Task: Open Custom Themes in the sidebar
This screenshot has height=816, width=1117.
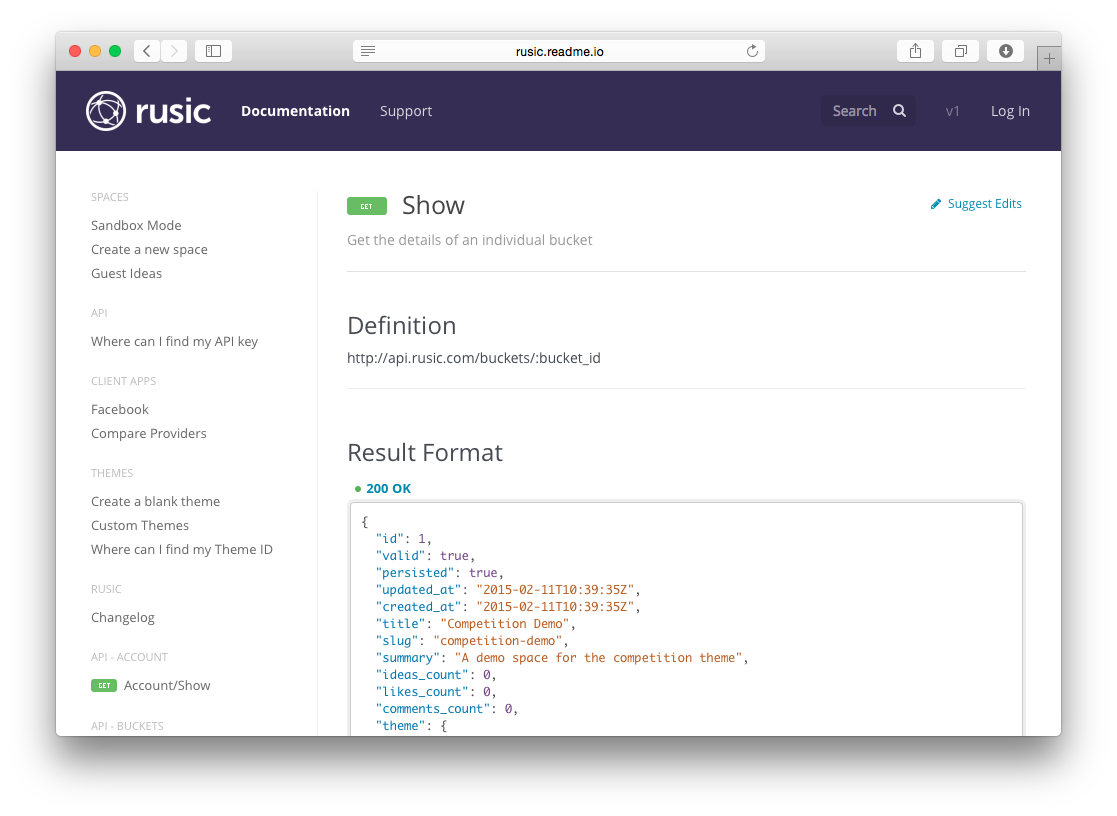Action: (x=140, y=525)
